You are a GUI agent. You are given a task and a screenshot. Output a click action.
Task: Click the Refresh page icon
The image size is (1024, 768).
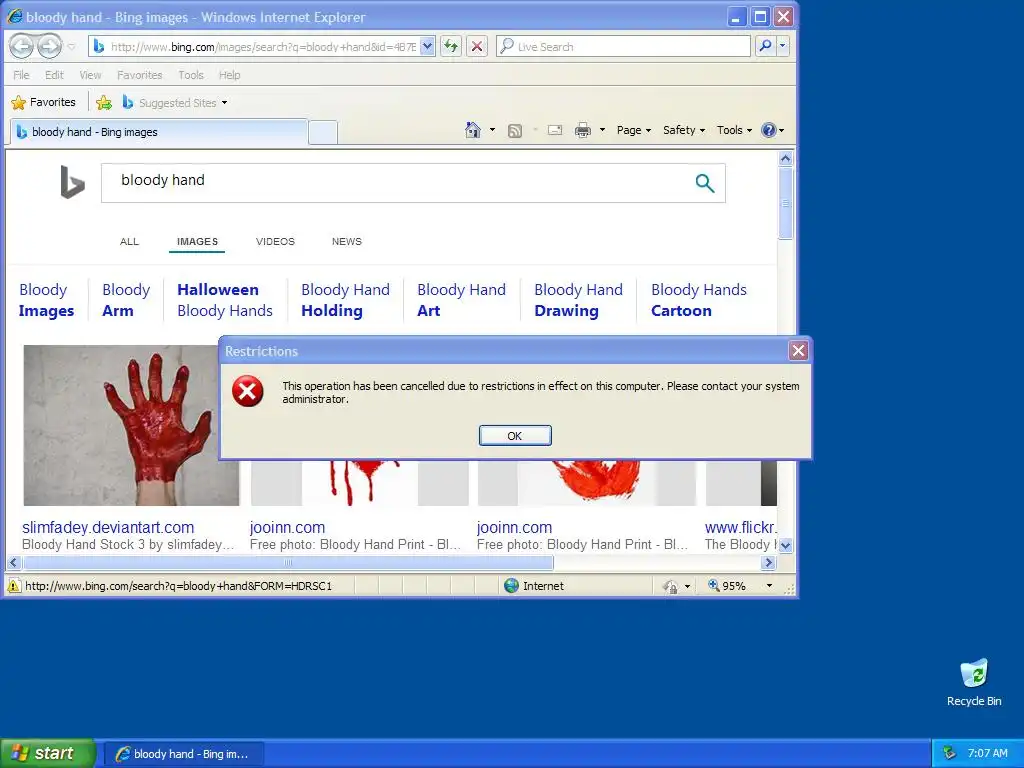tap(451, 46)
